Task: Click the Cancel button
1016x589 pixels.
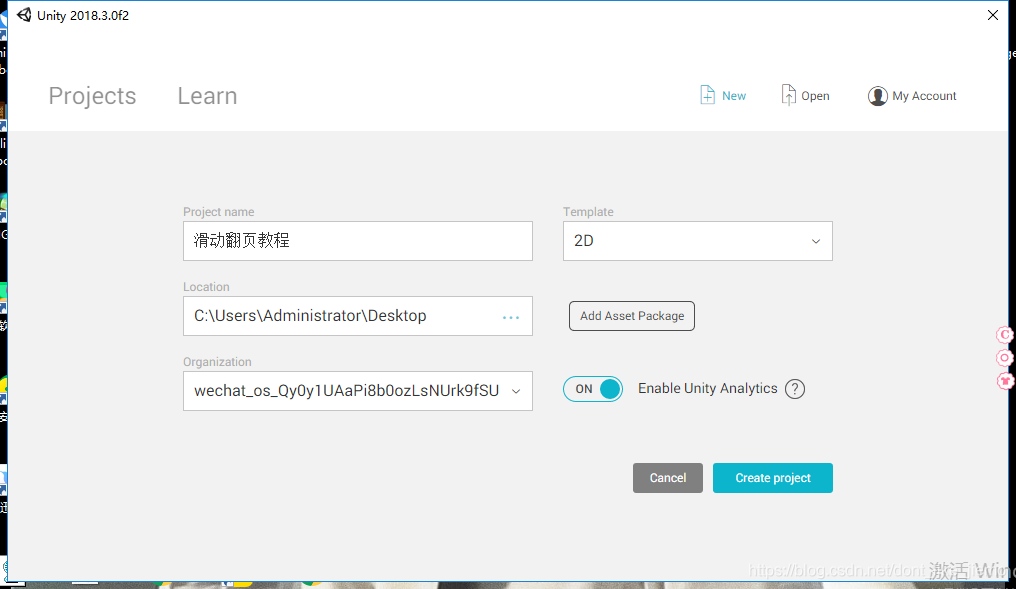Action: coord(667,478)
